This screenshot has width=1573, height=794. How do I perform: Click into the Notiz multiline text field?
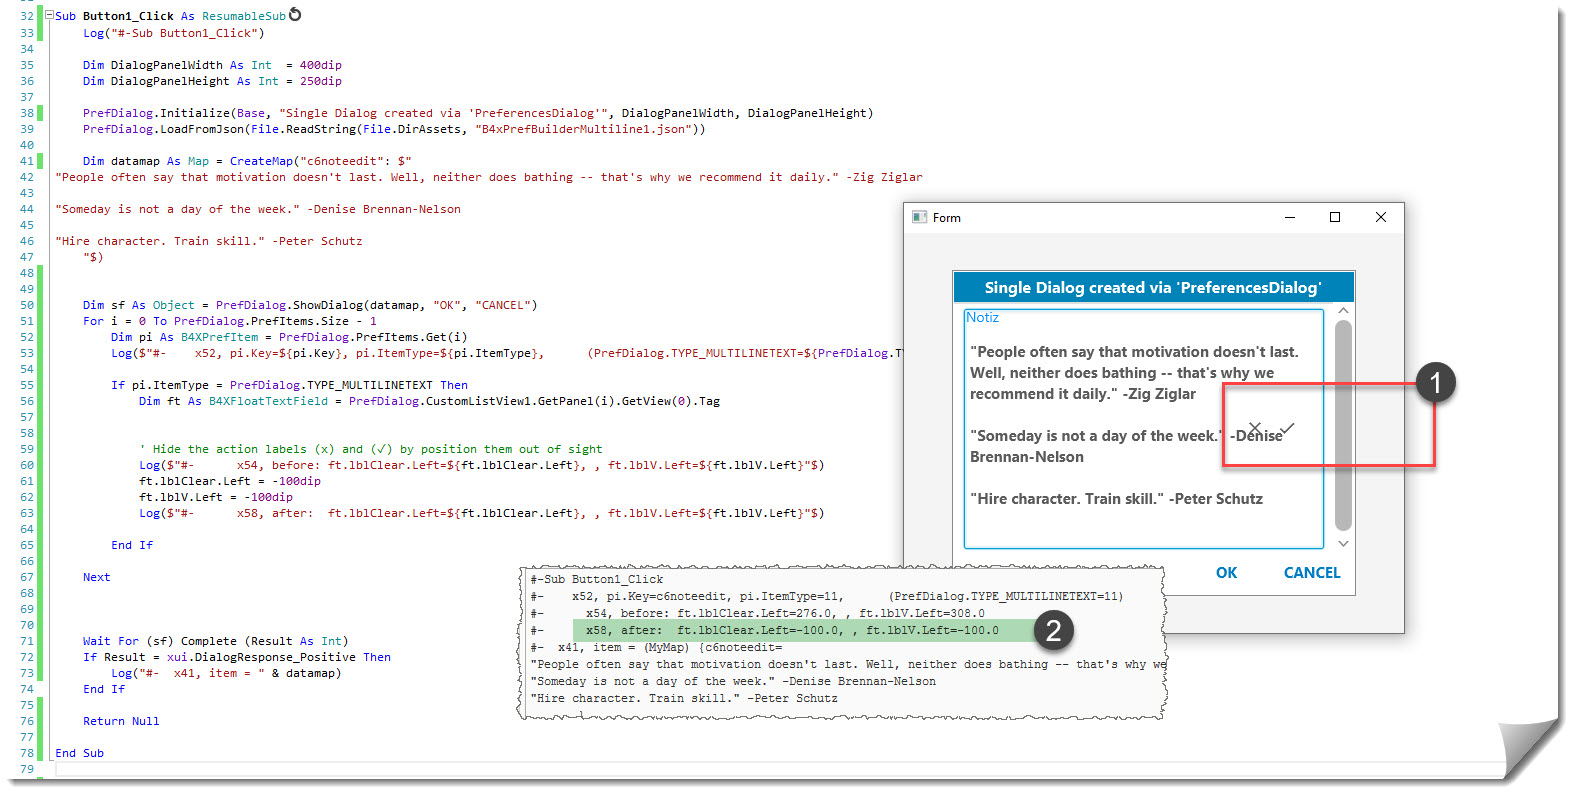click(x=1143, y=429)
